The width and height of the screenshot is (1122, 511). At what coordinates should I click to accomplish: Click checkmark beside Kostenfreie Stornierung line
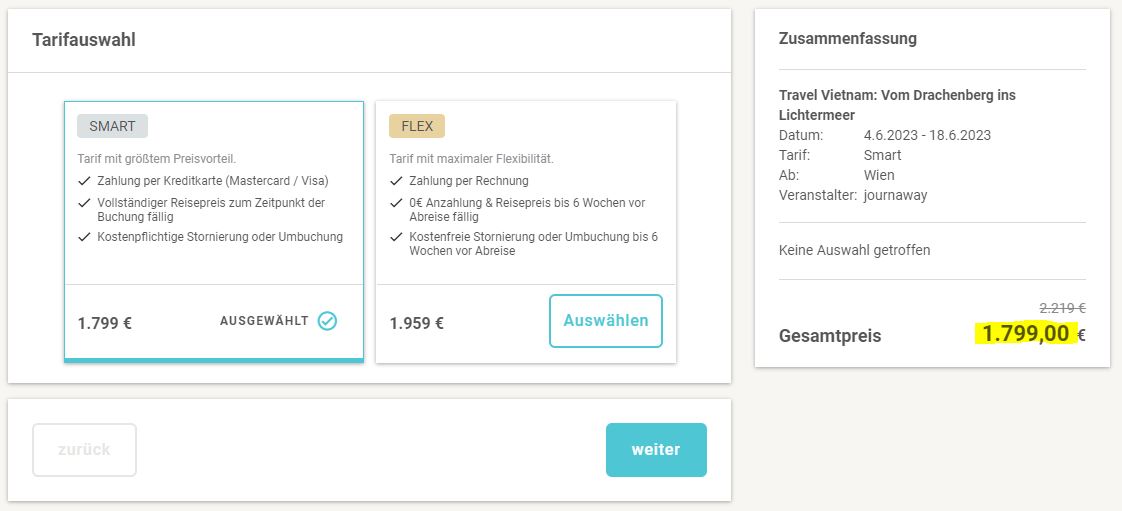coord(396,237)
